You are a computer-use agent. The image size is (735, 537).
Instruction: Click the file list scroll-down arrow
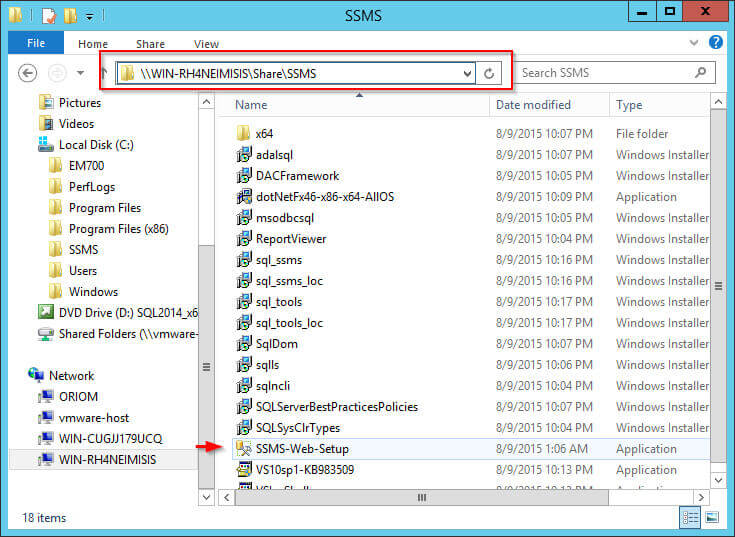coord(718,480)
